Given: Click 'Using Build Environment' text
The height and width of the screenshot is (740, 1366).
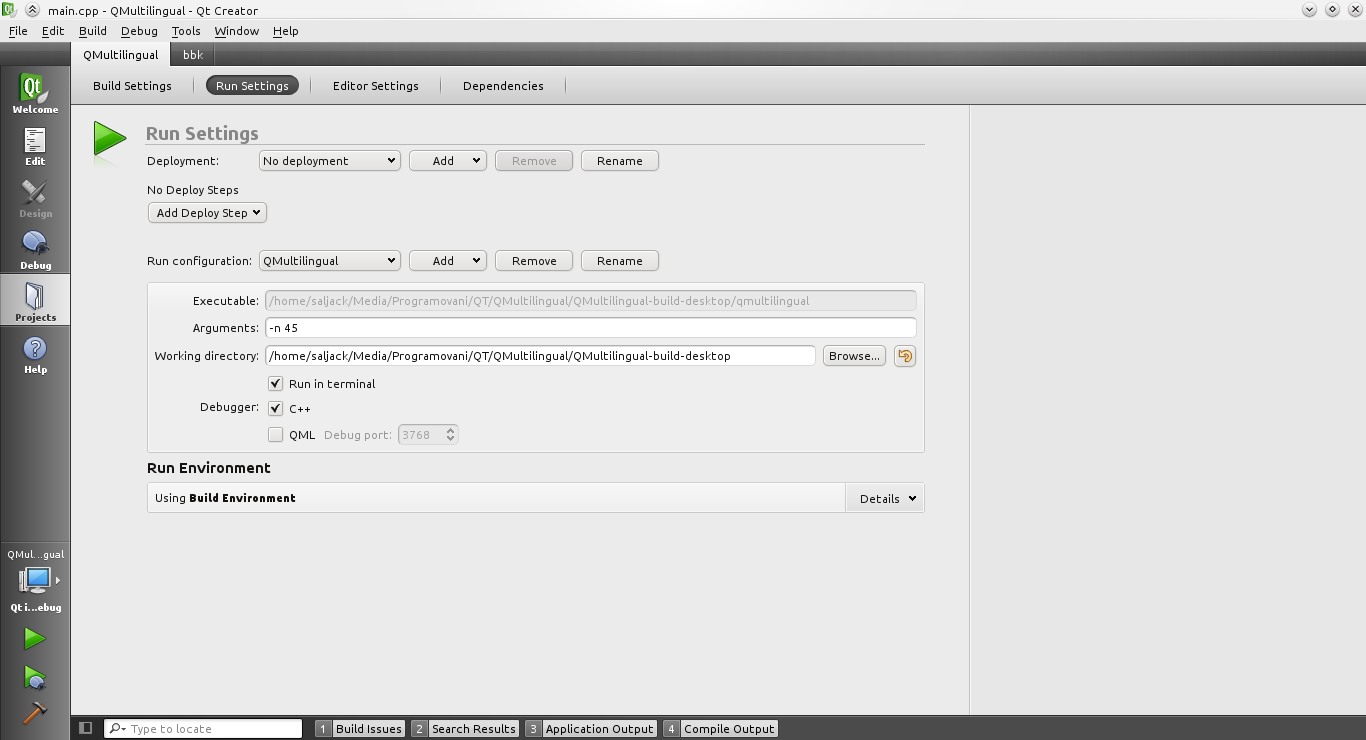Looking at the screenshot, I should [x=225, y=498].
